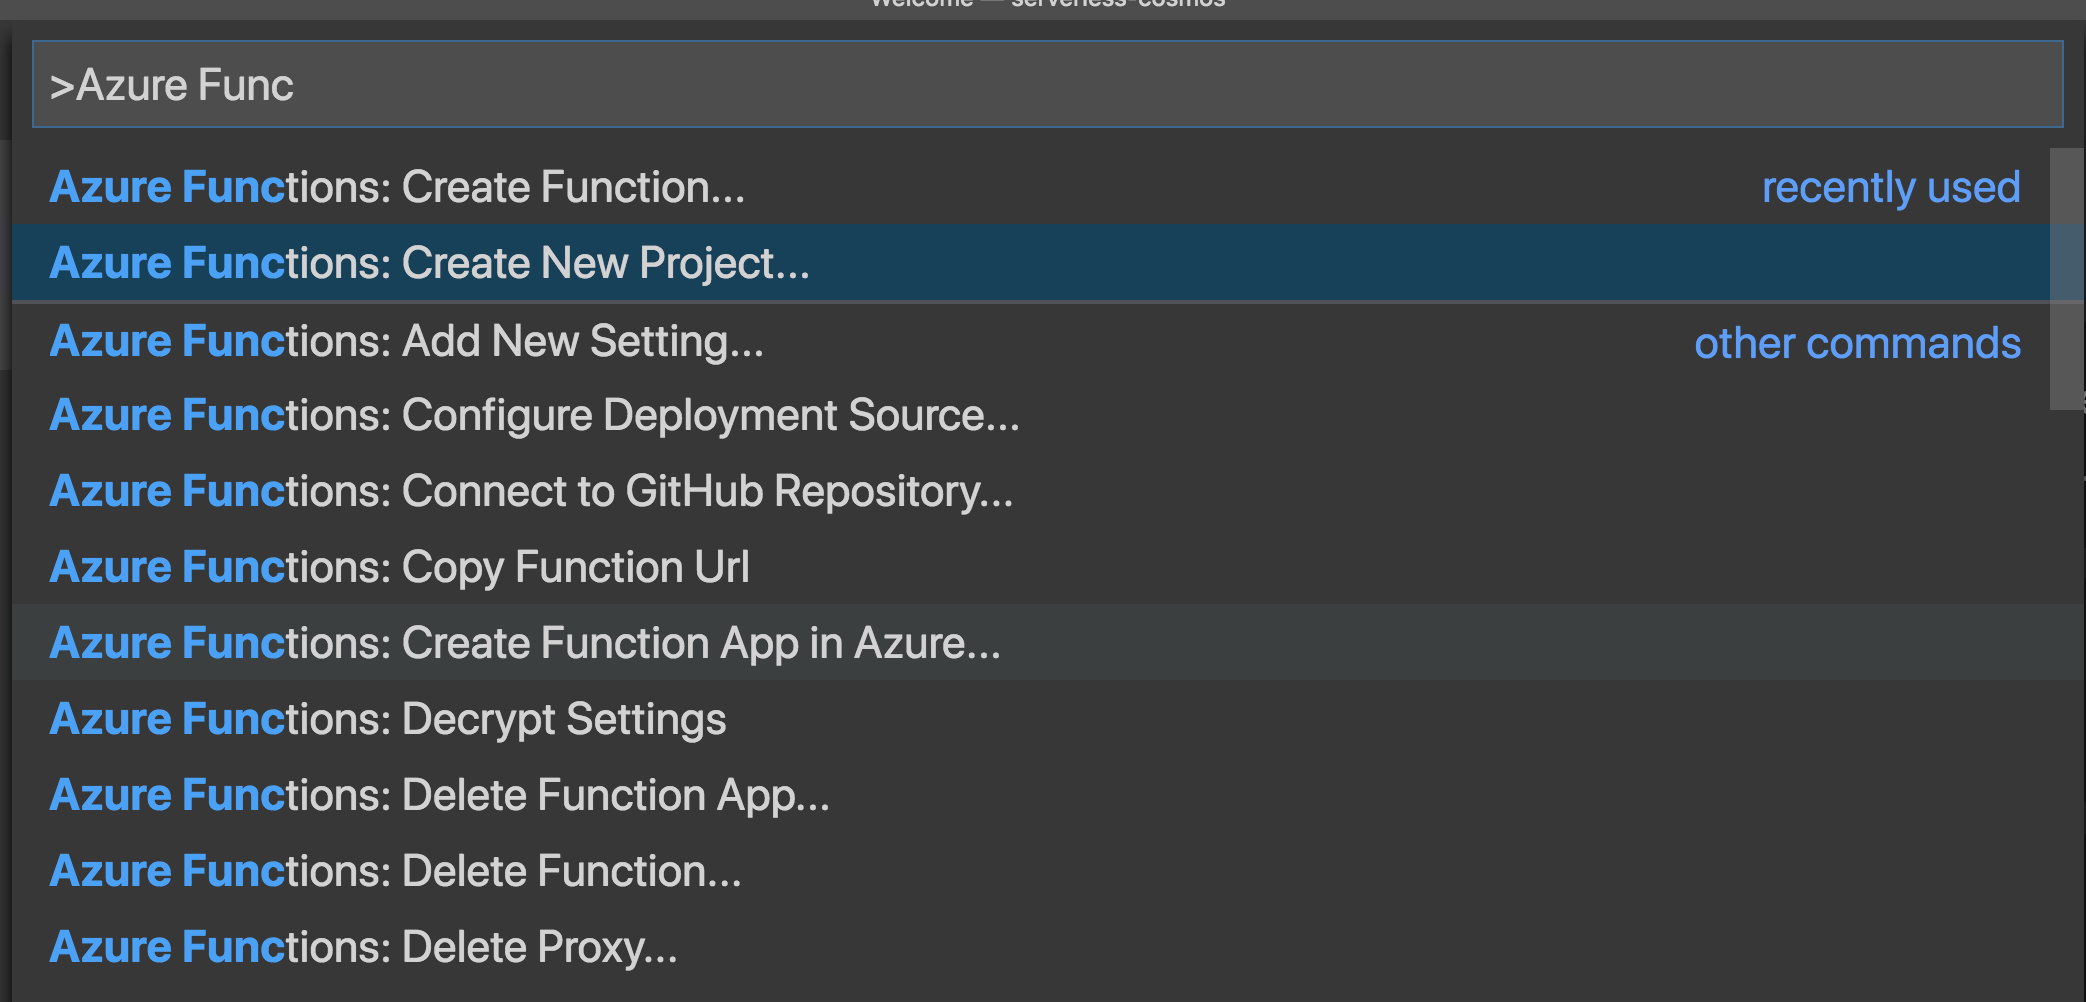The height and width of the screenshot is (1002, 2086).
Task: Choose Azure Functions: Create Function App in Azure
Action: [x=525, y=643]
